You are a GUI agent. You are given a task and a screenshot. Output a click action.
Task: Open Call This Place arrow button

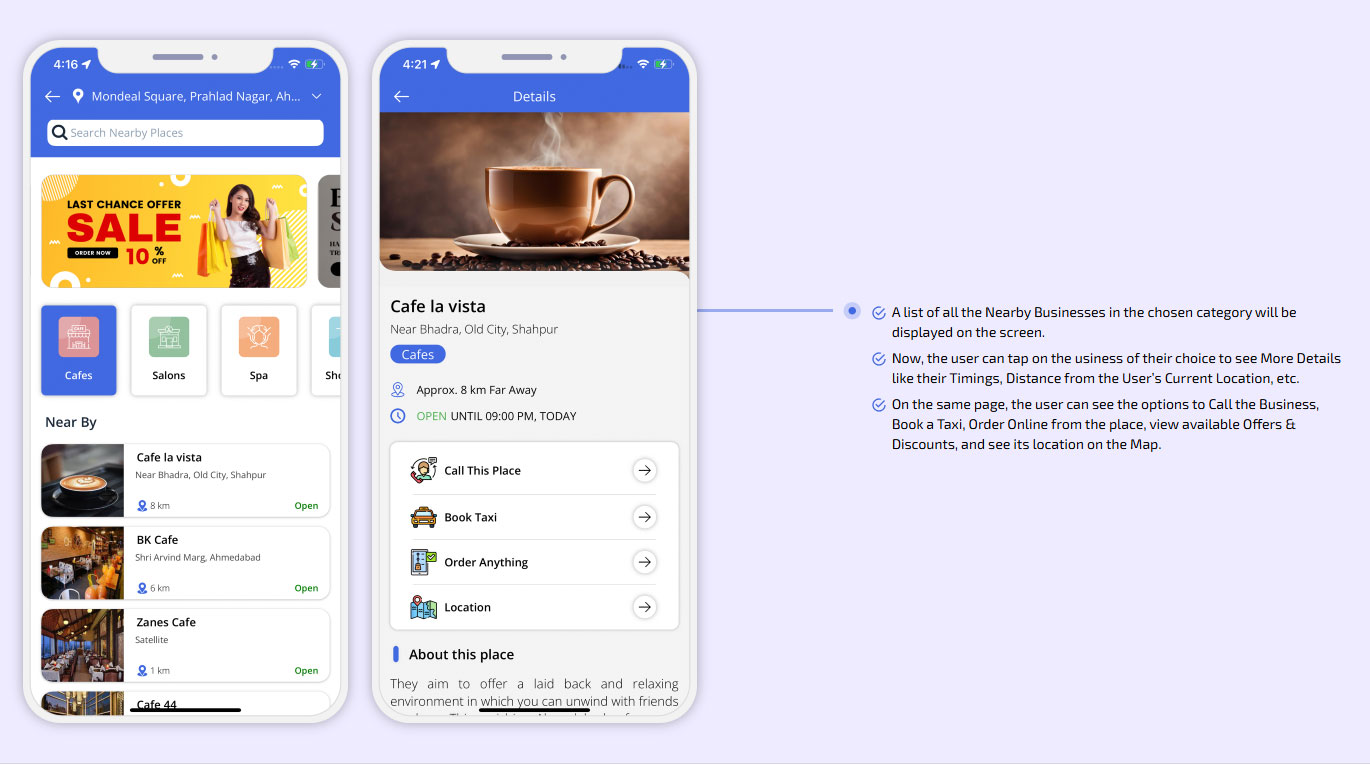(x=645, y=471)
